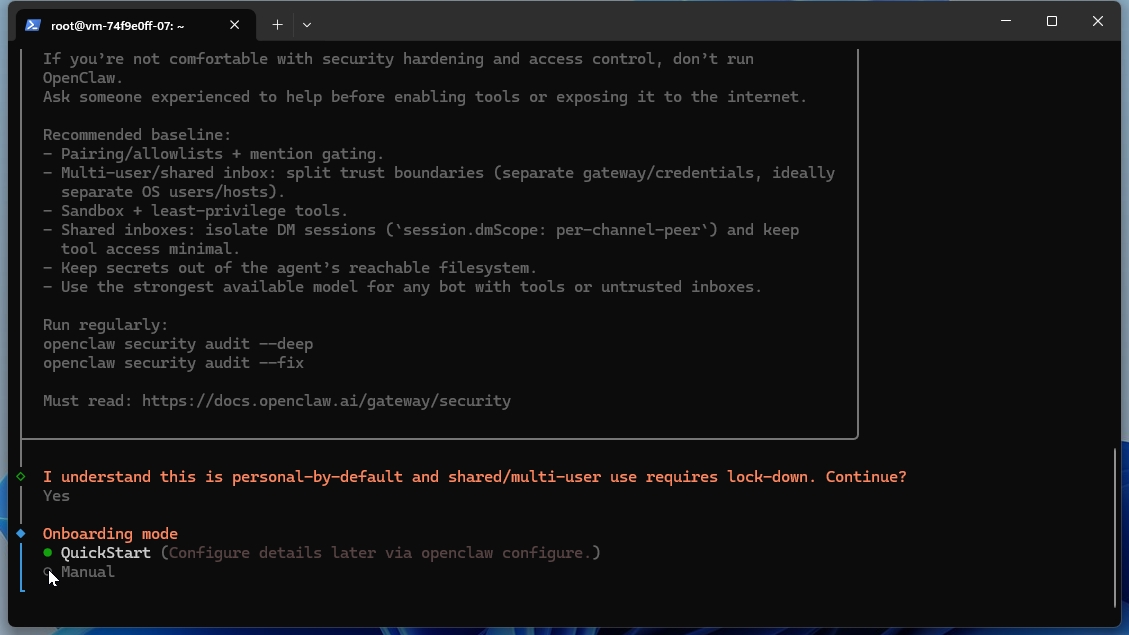This screenshot has width=1129, height=635.
Task: Click the X icon to close the root@vm tab
Action: (x=235, y=25)
